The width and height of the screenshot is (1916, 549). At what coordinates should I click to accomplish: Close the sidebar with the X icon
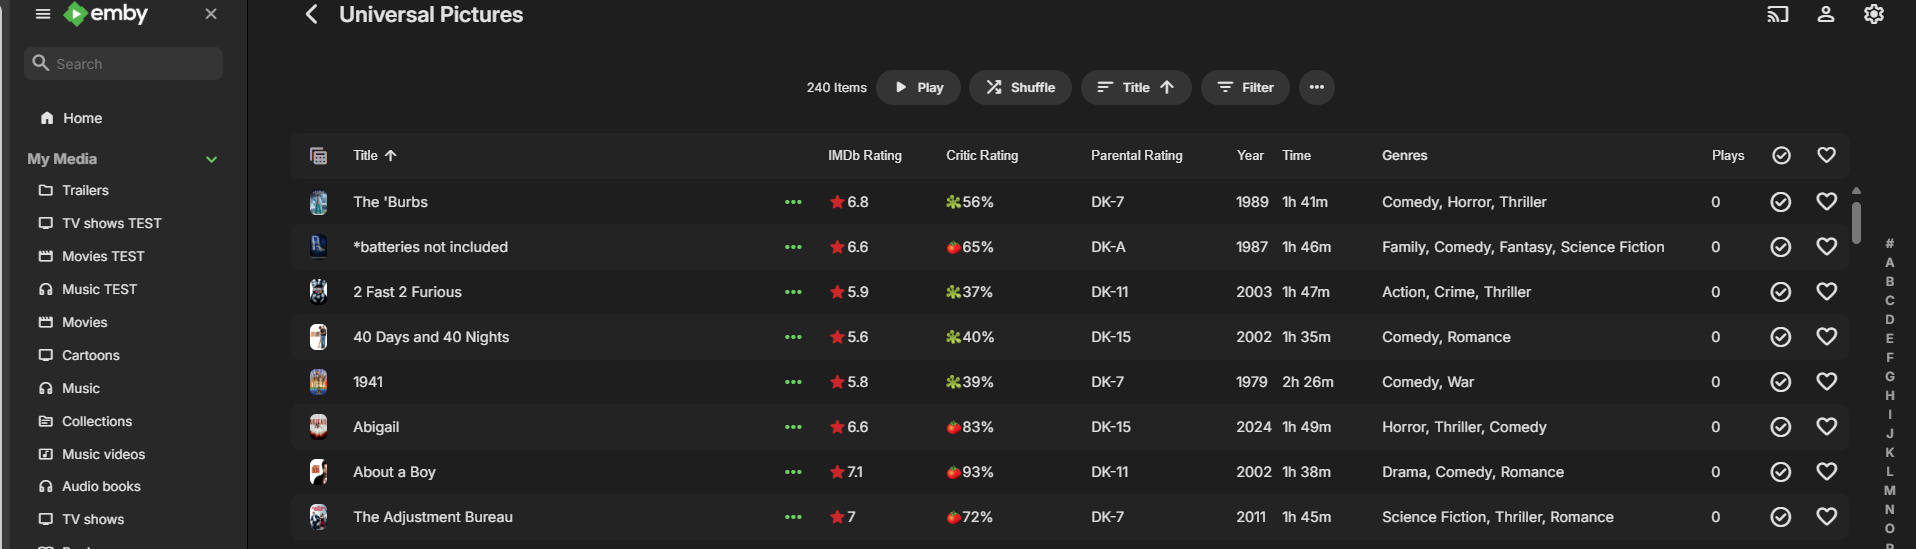coord(211,14)
